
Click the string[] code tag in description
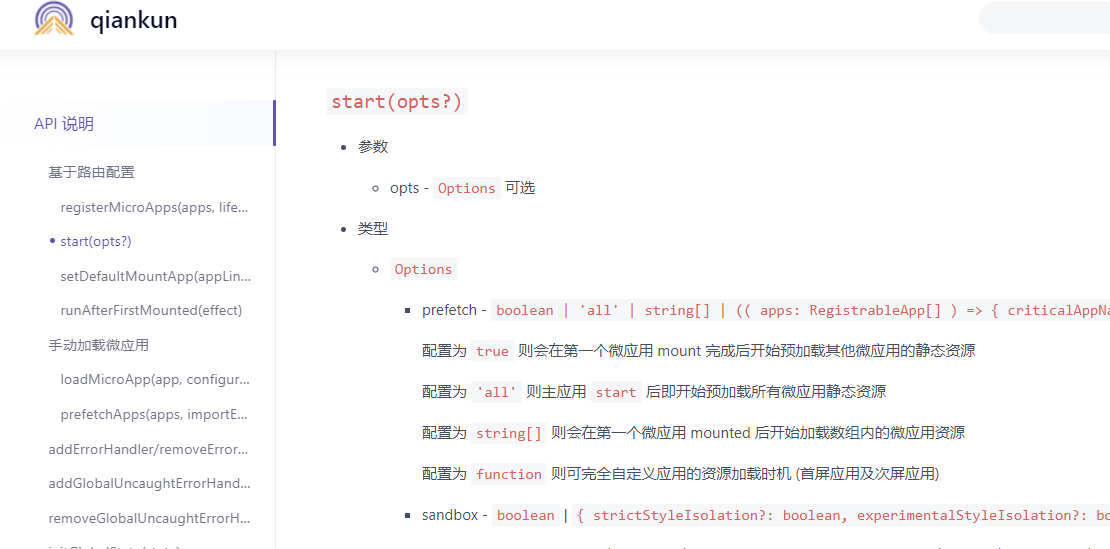coord(508,433)
